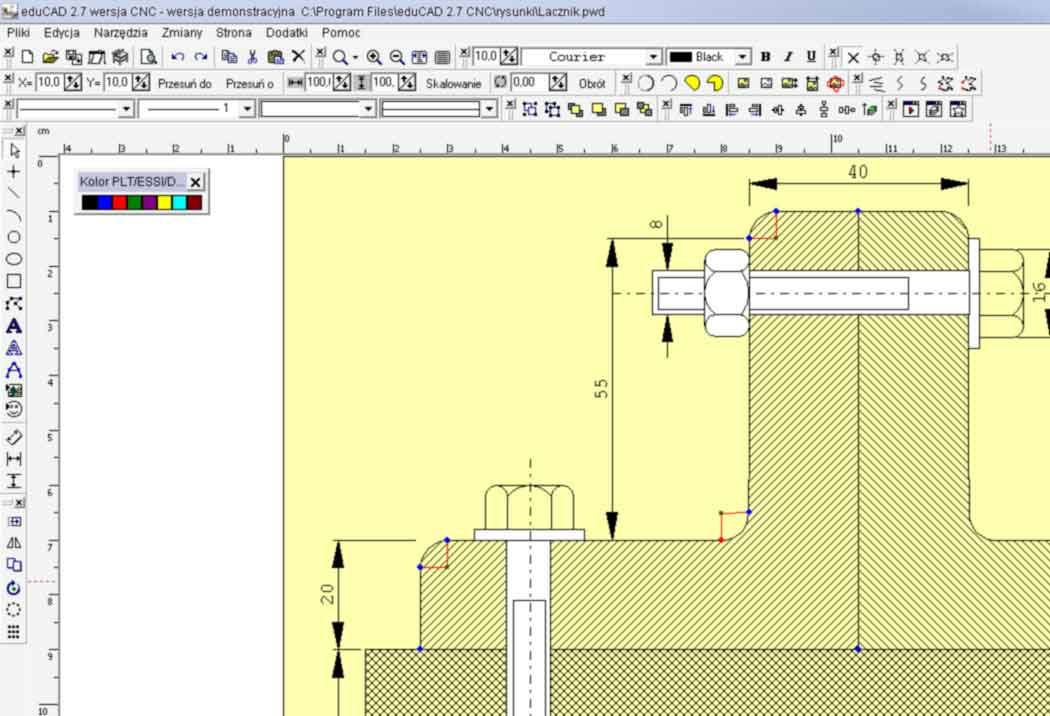This screenshot has height=716, width=1050.
Task: Click the Przesuń o button
Action: [250, 84]
